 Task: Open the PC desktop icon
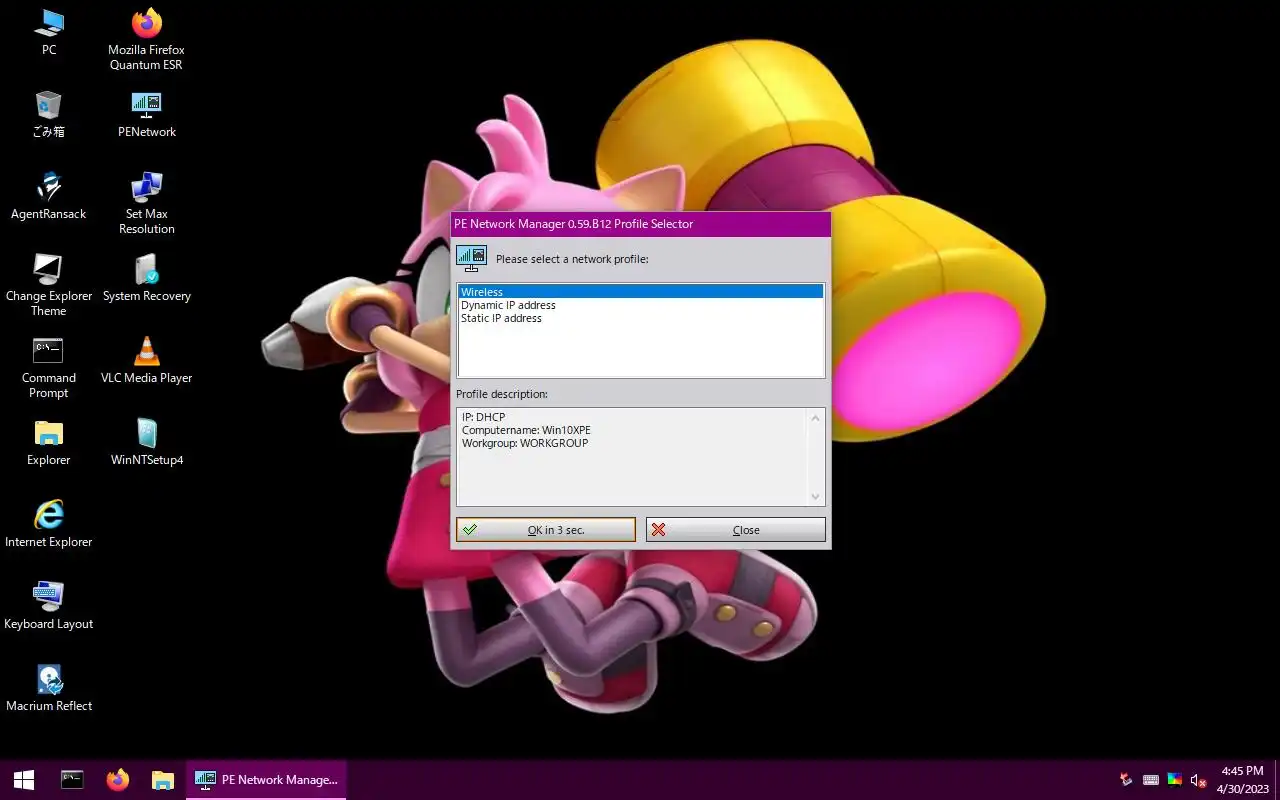[48, 31]
